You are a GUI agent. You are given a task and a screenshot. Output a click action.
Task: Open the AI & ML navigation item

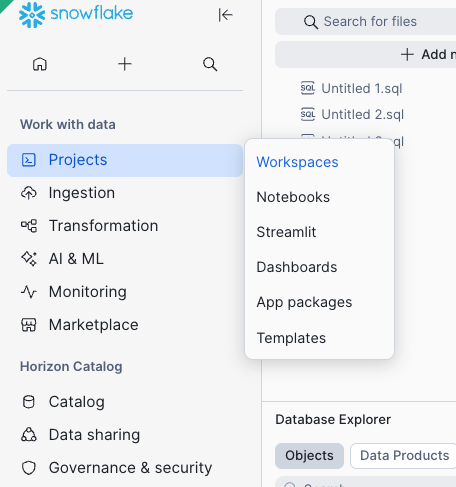click(125, 259)
